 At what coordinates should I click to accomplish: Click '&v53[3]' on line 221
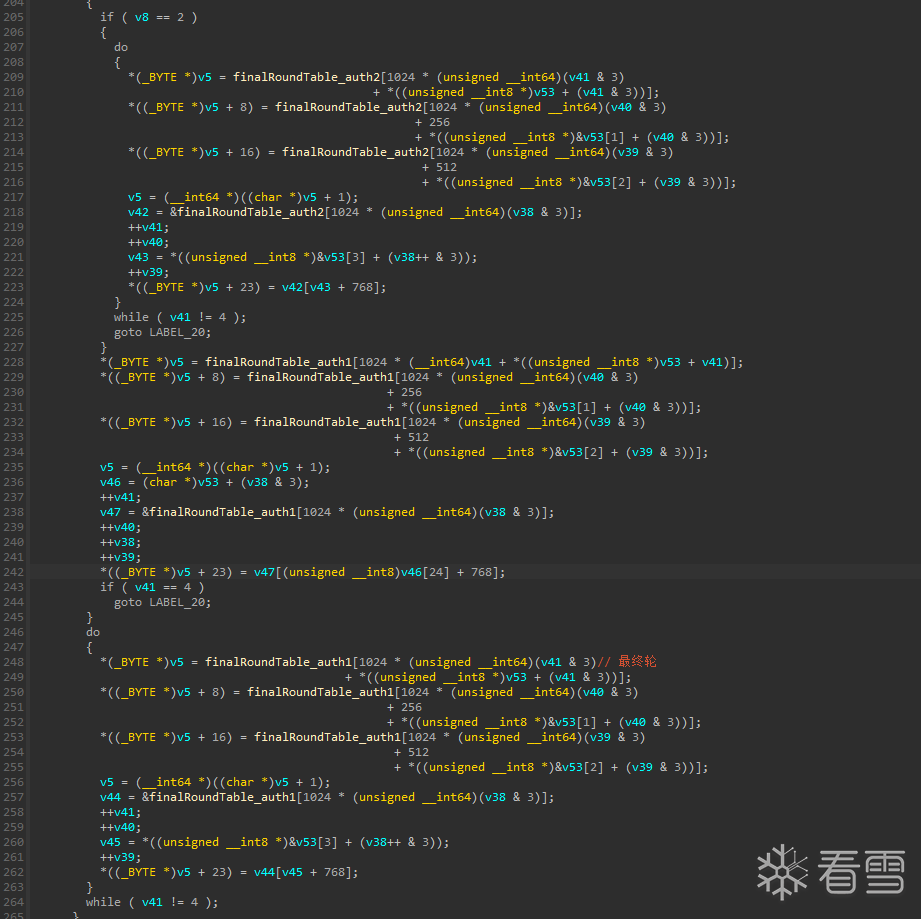click(x=341, y=257)
